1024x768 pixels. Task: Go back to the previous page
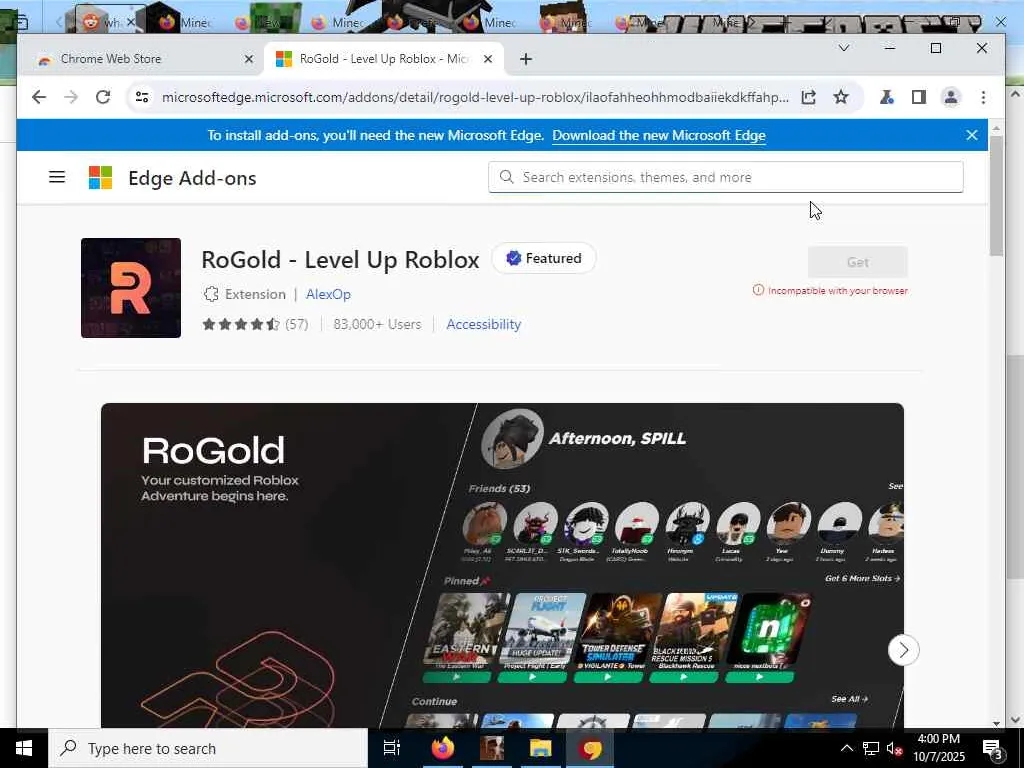tap(39, 97)
